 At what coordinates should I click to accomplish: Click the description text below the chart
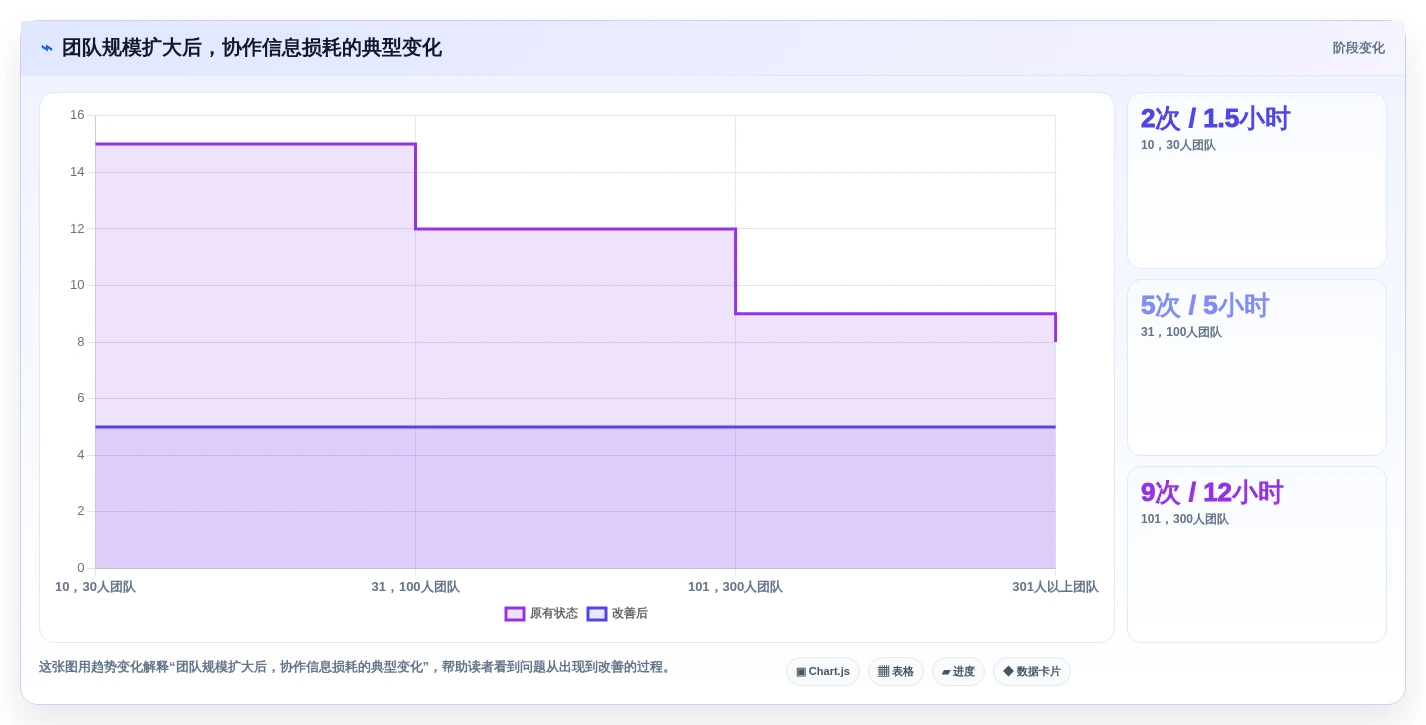point(357,667)
